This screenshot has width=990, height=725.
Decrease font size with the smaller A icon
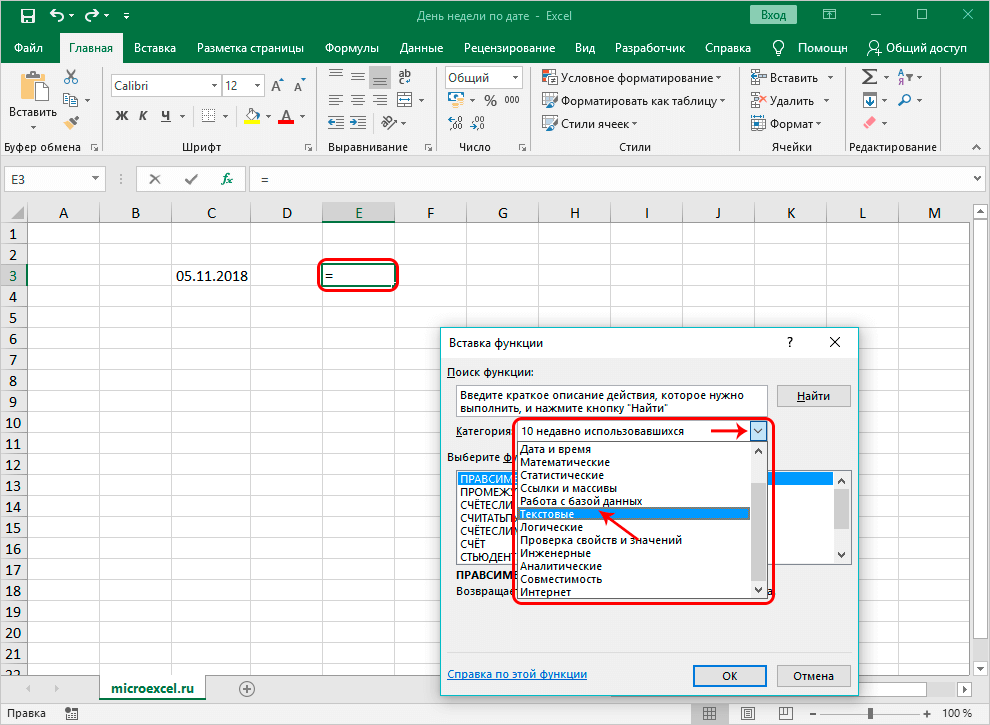[299, 85]
